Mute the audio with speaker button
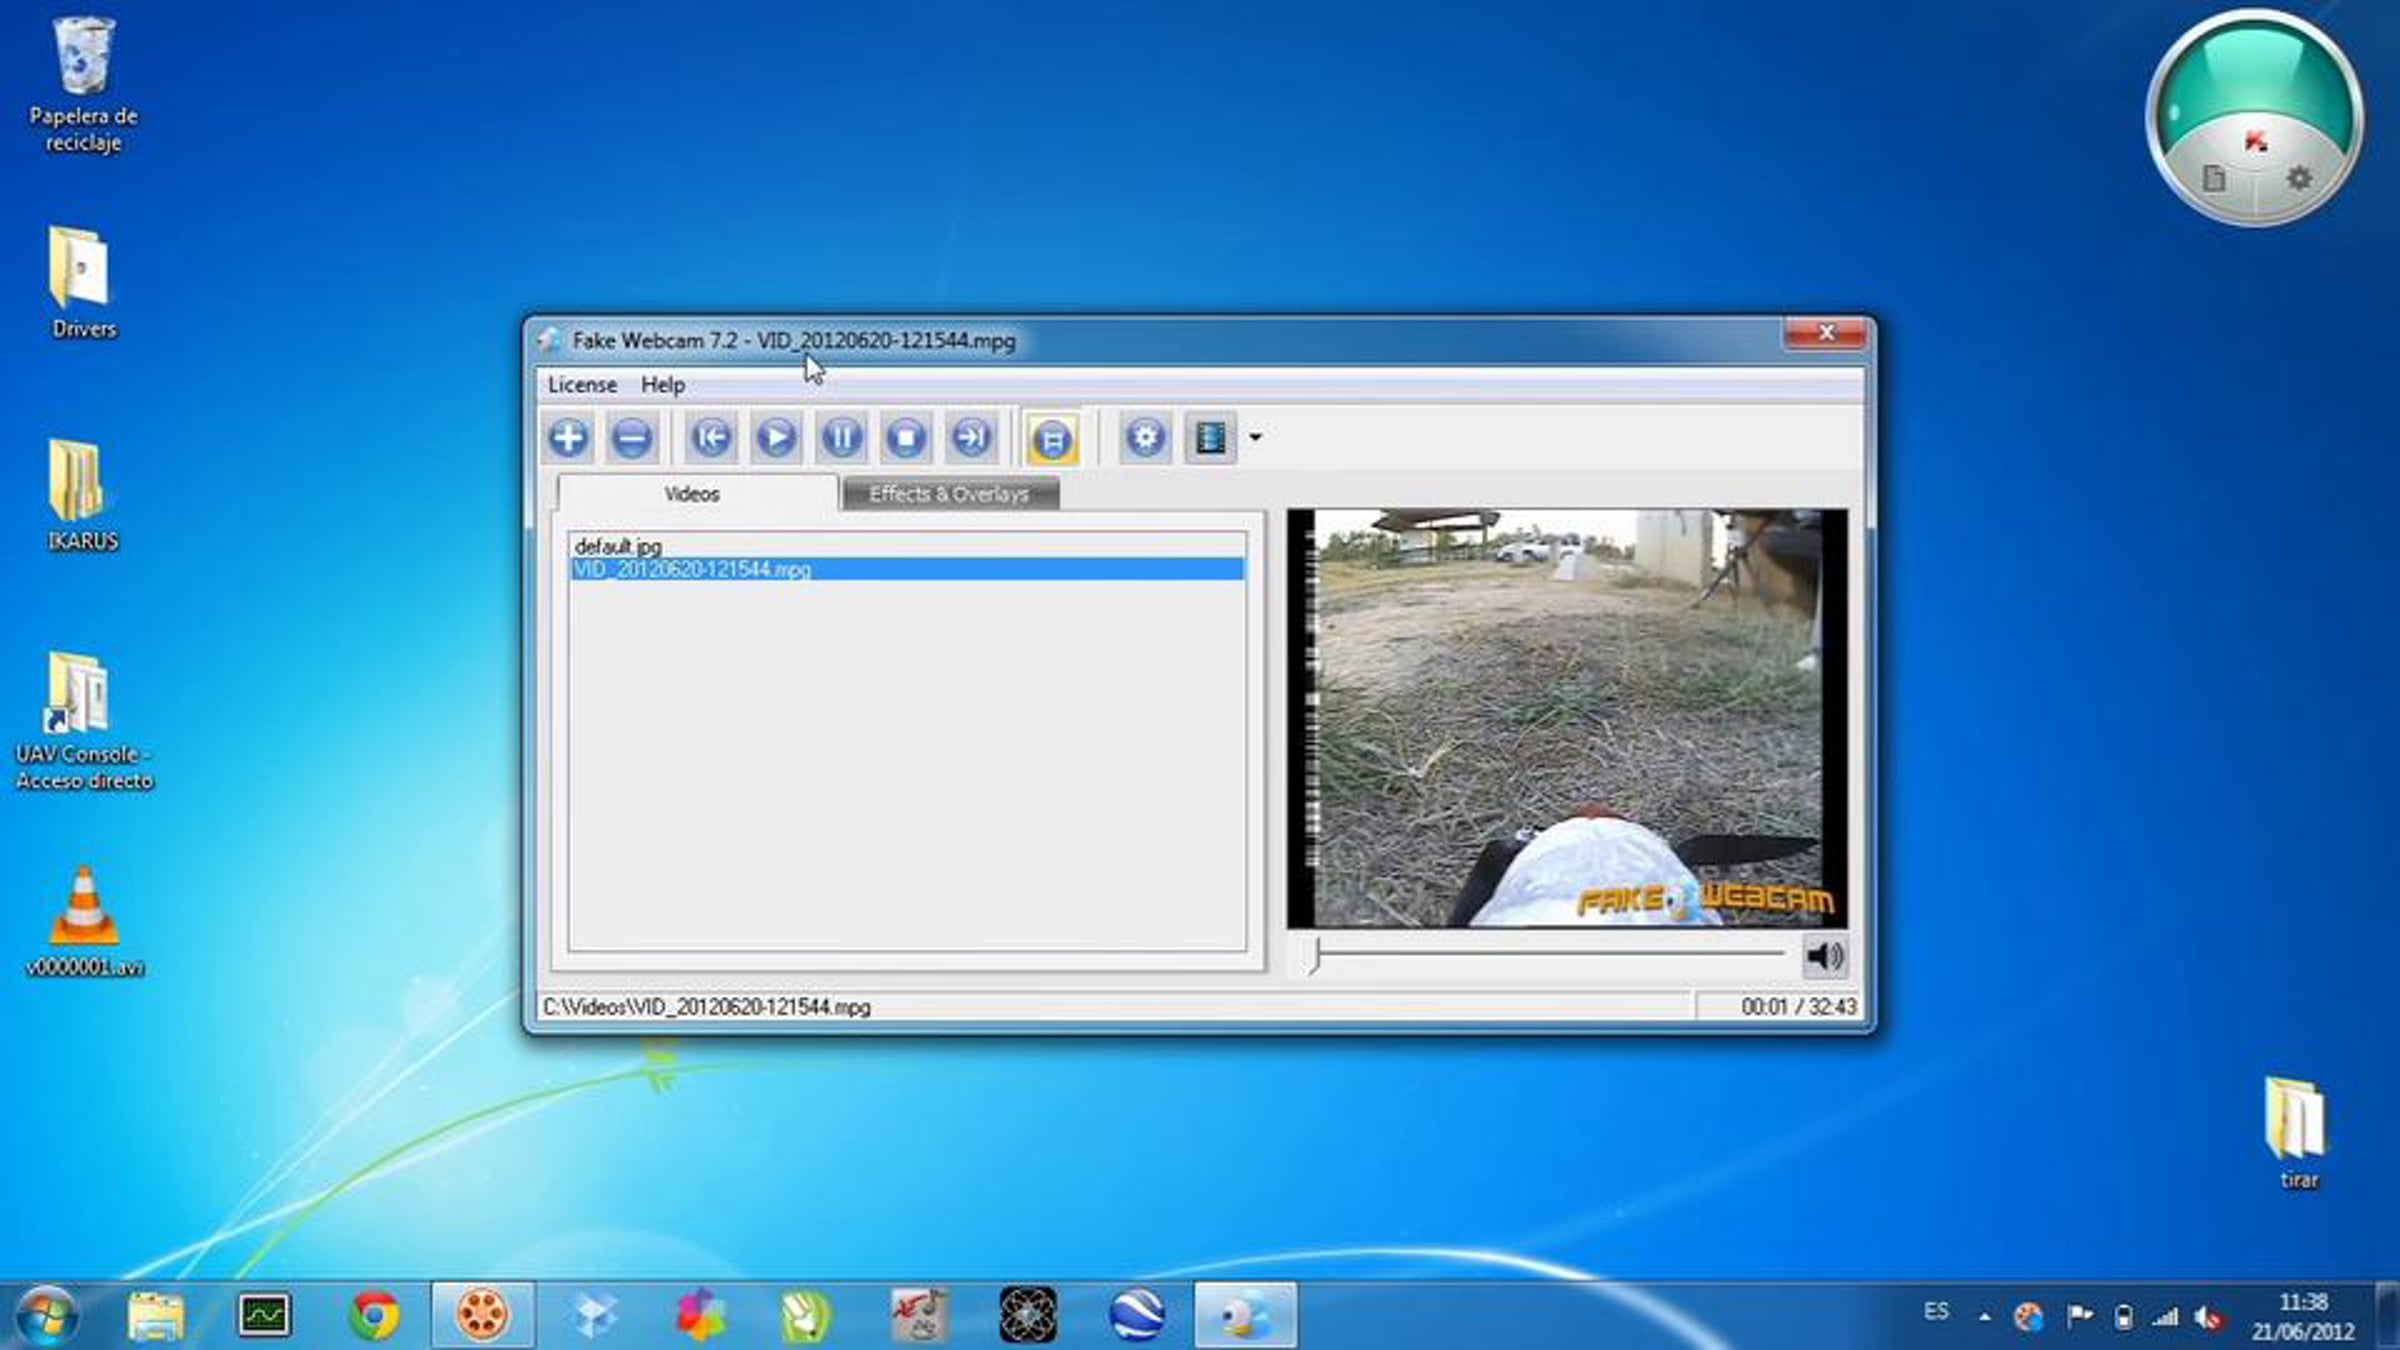 1825,957
